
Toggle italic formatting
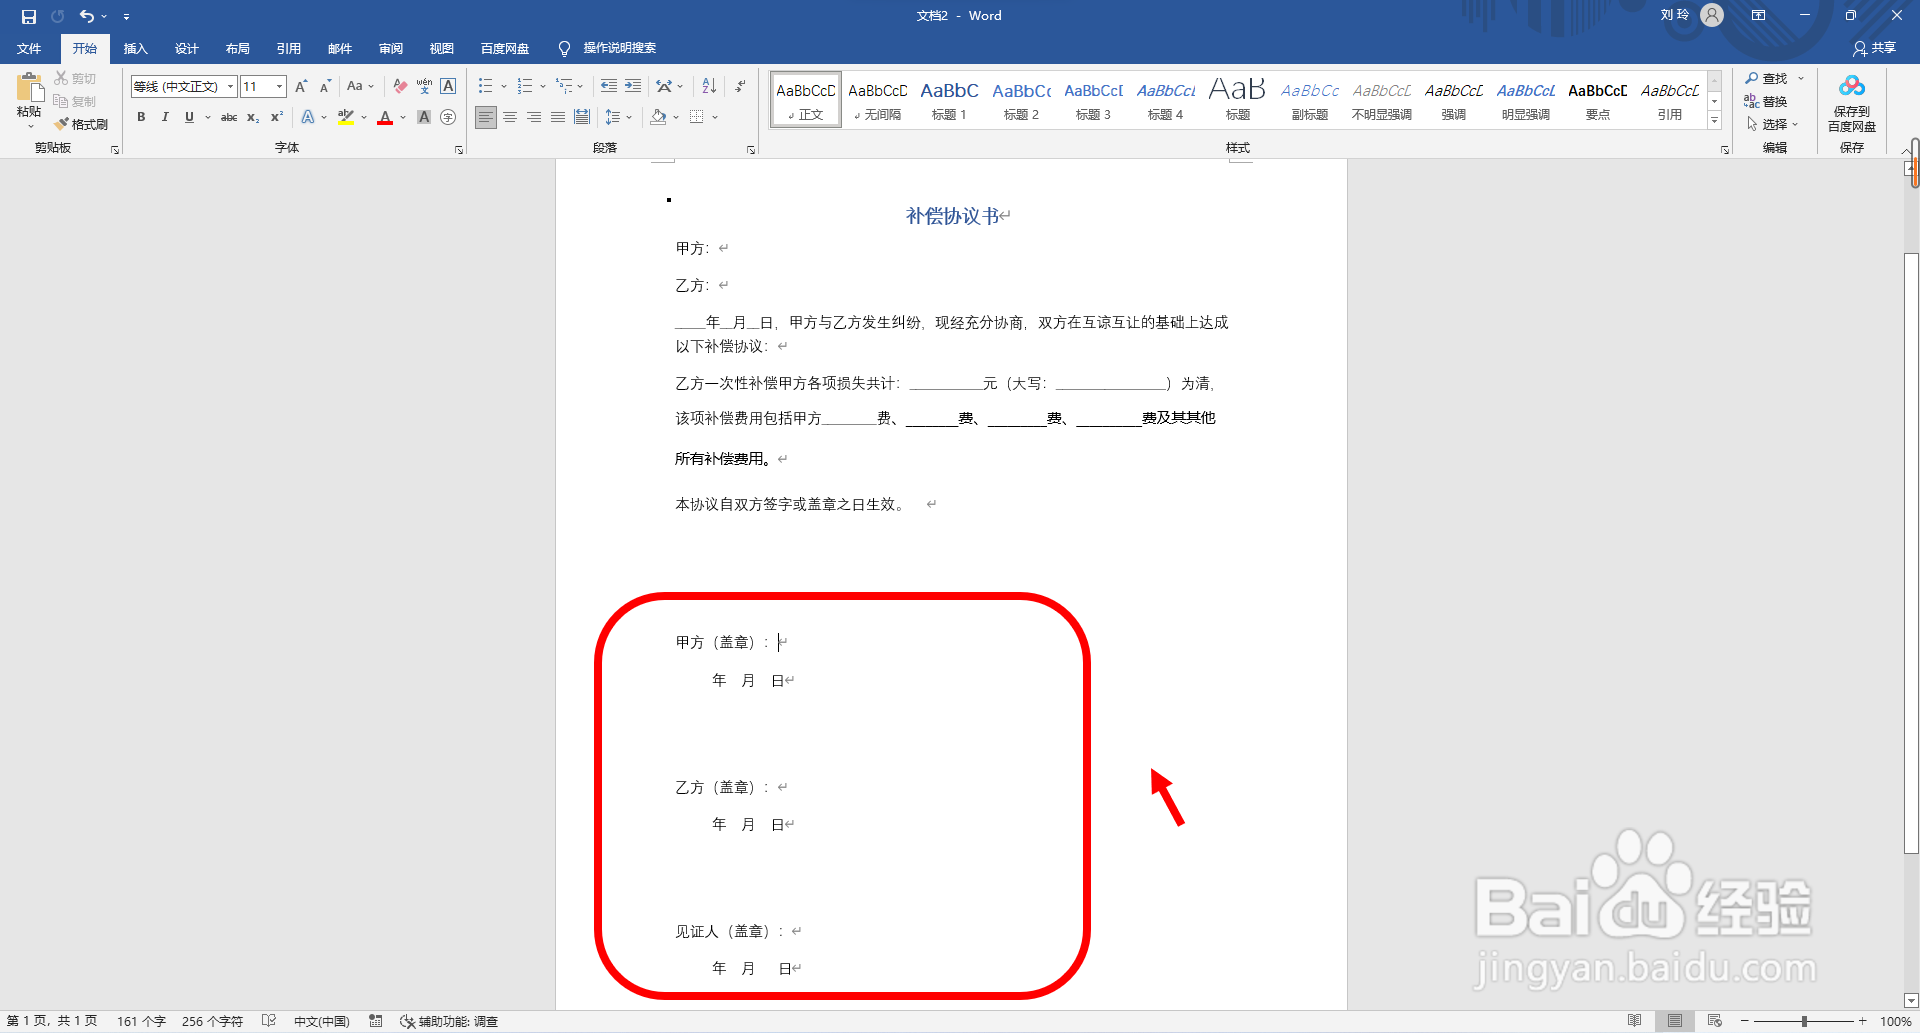pyautogui.click(x=165, y=117)
